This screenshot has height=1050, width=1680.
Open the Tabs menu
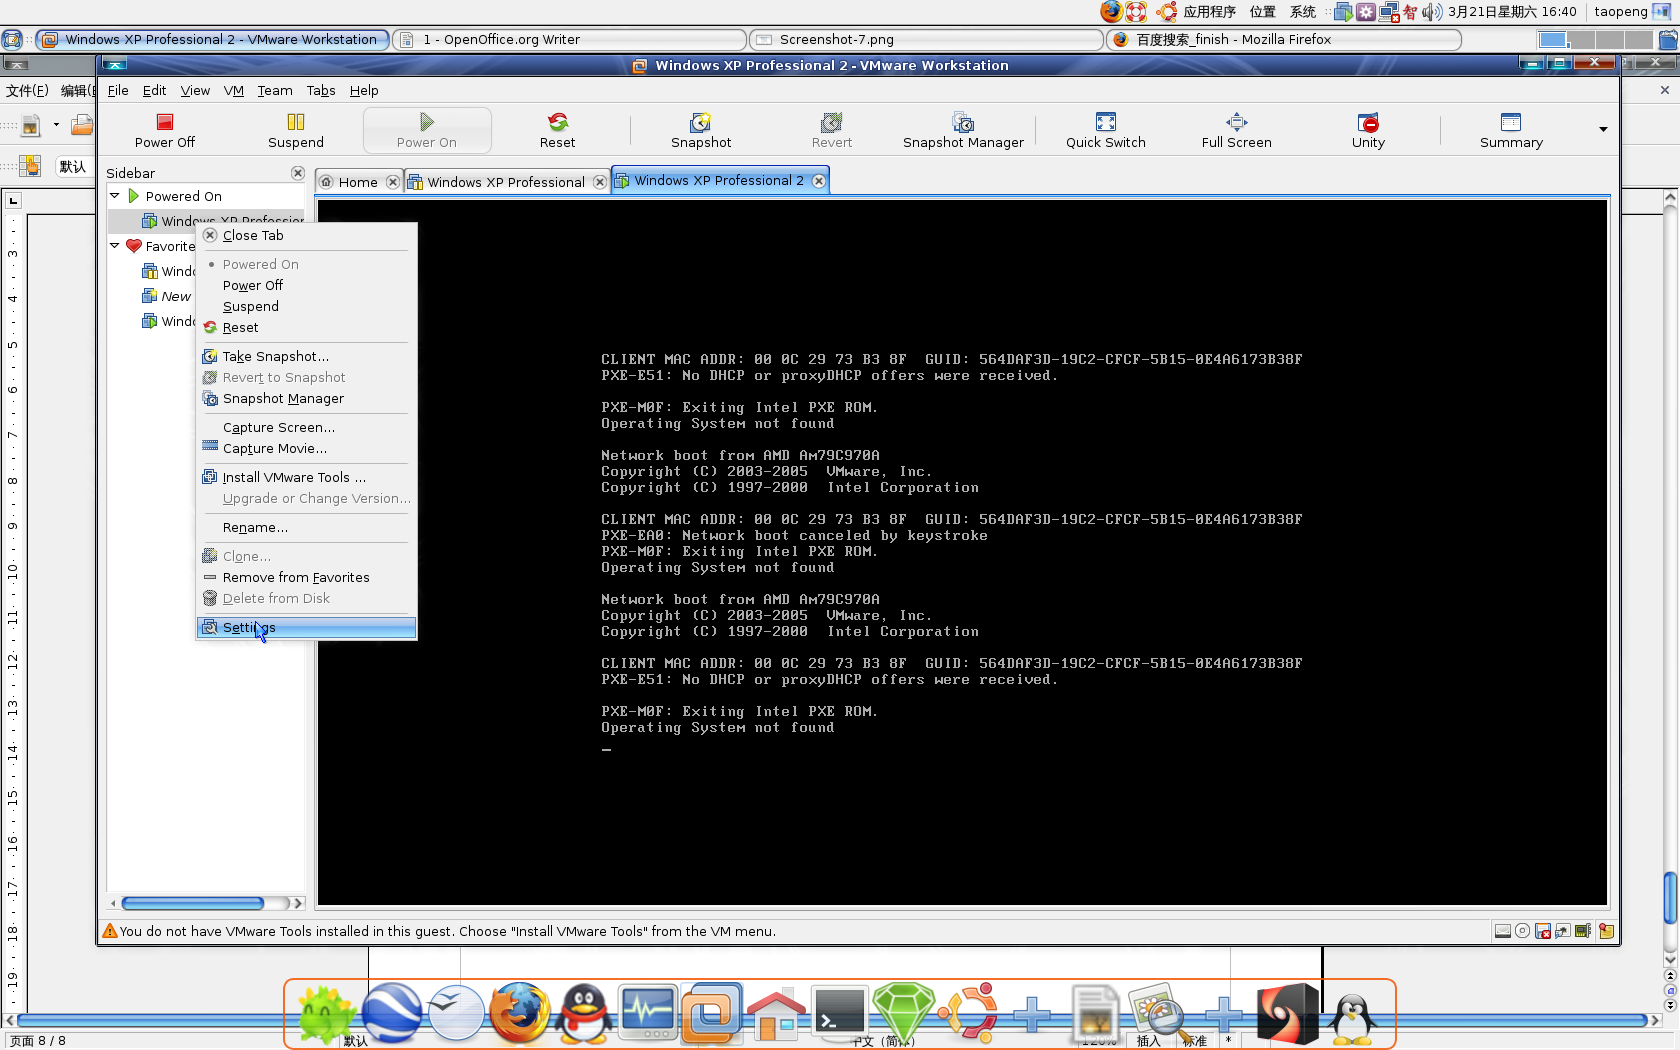321,90
